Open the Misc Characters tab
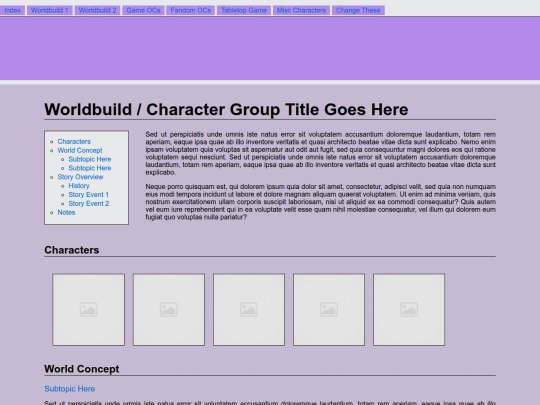540x405 pixels. (301, 10)
